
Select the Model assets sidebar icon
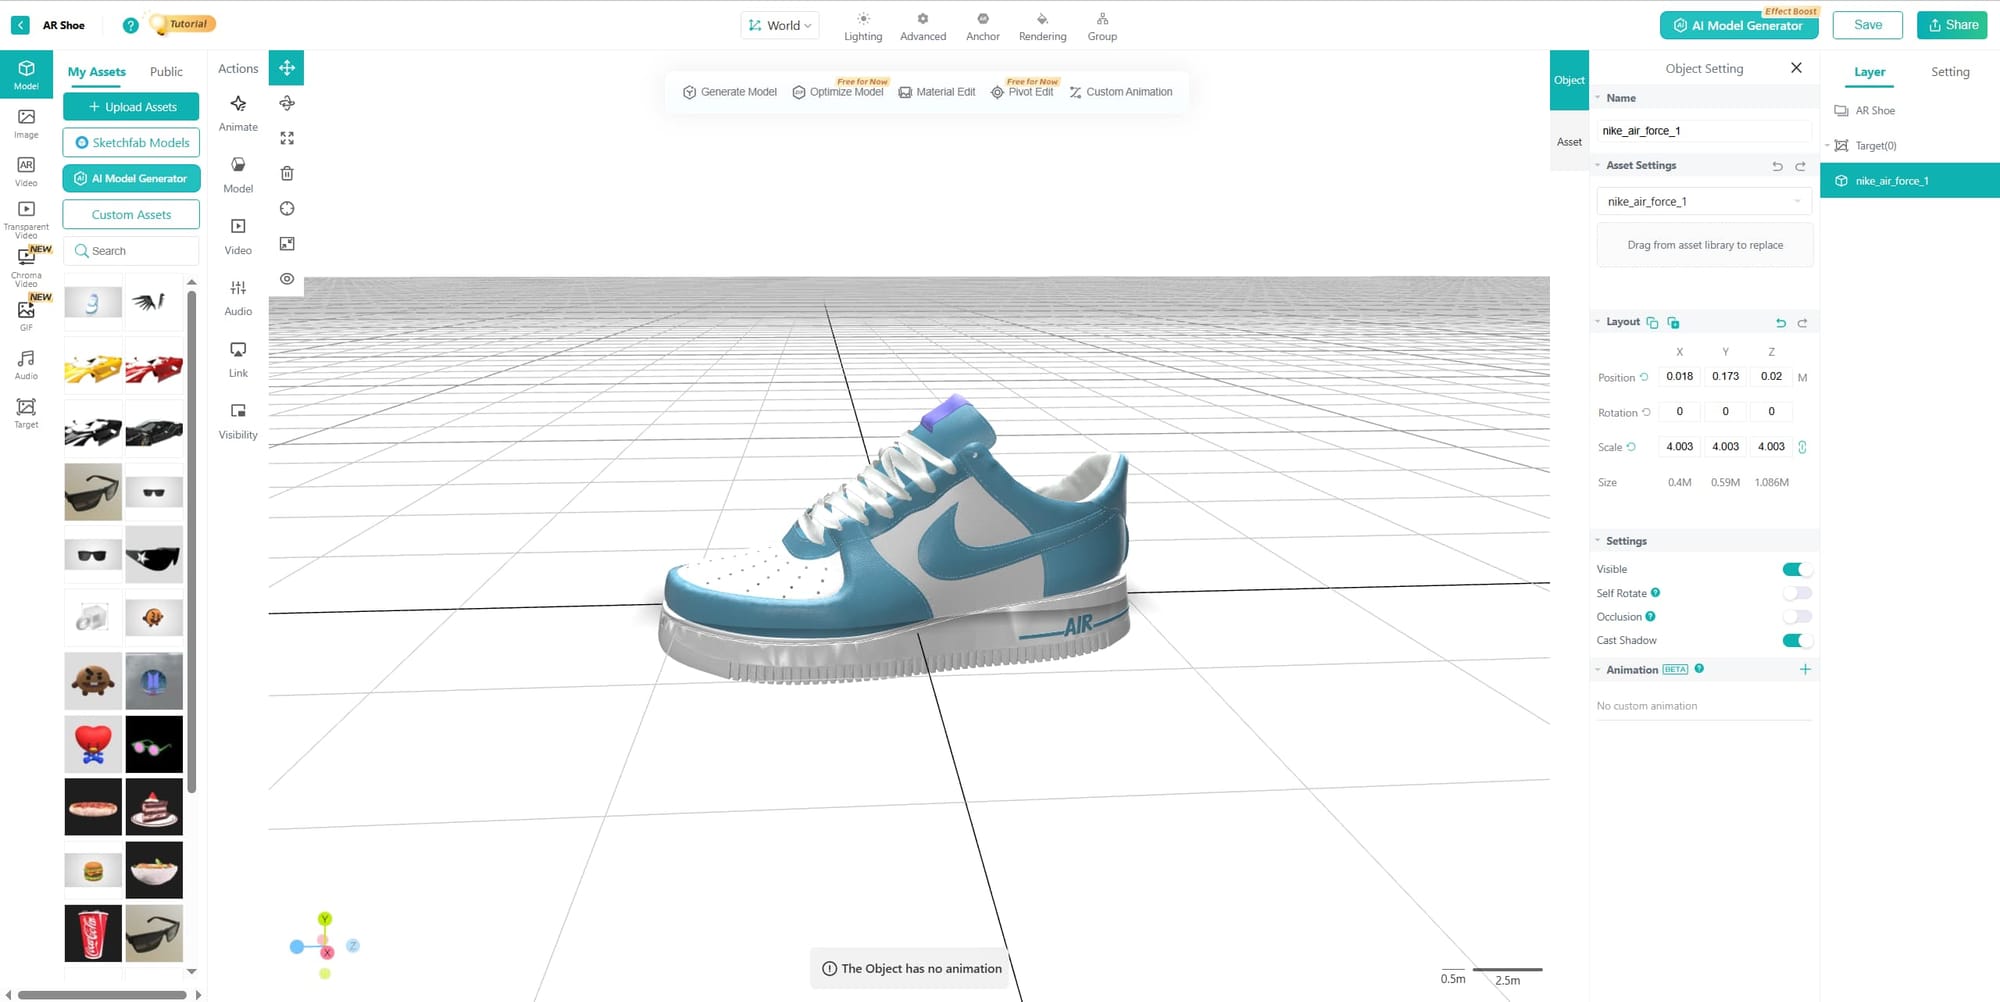pos(26,75)
